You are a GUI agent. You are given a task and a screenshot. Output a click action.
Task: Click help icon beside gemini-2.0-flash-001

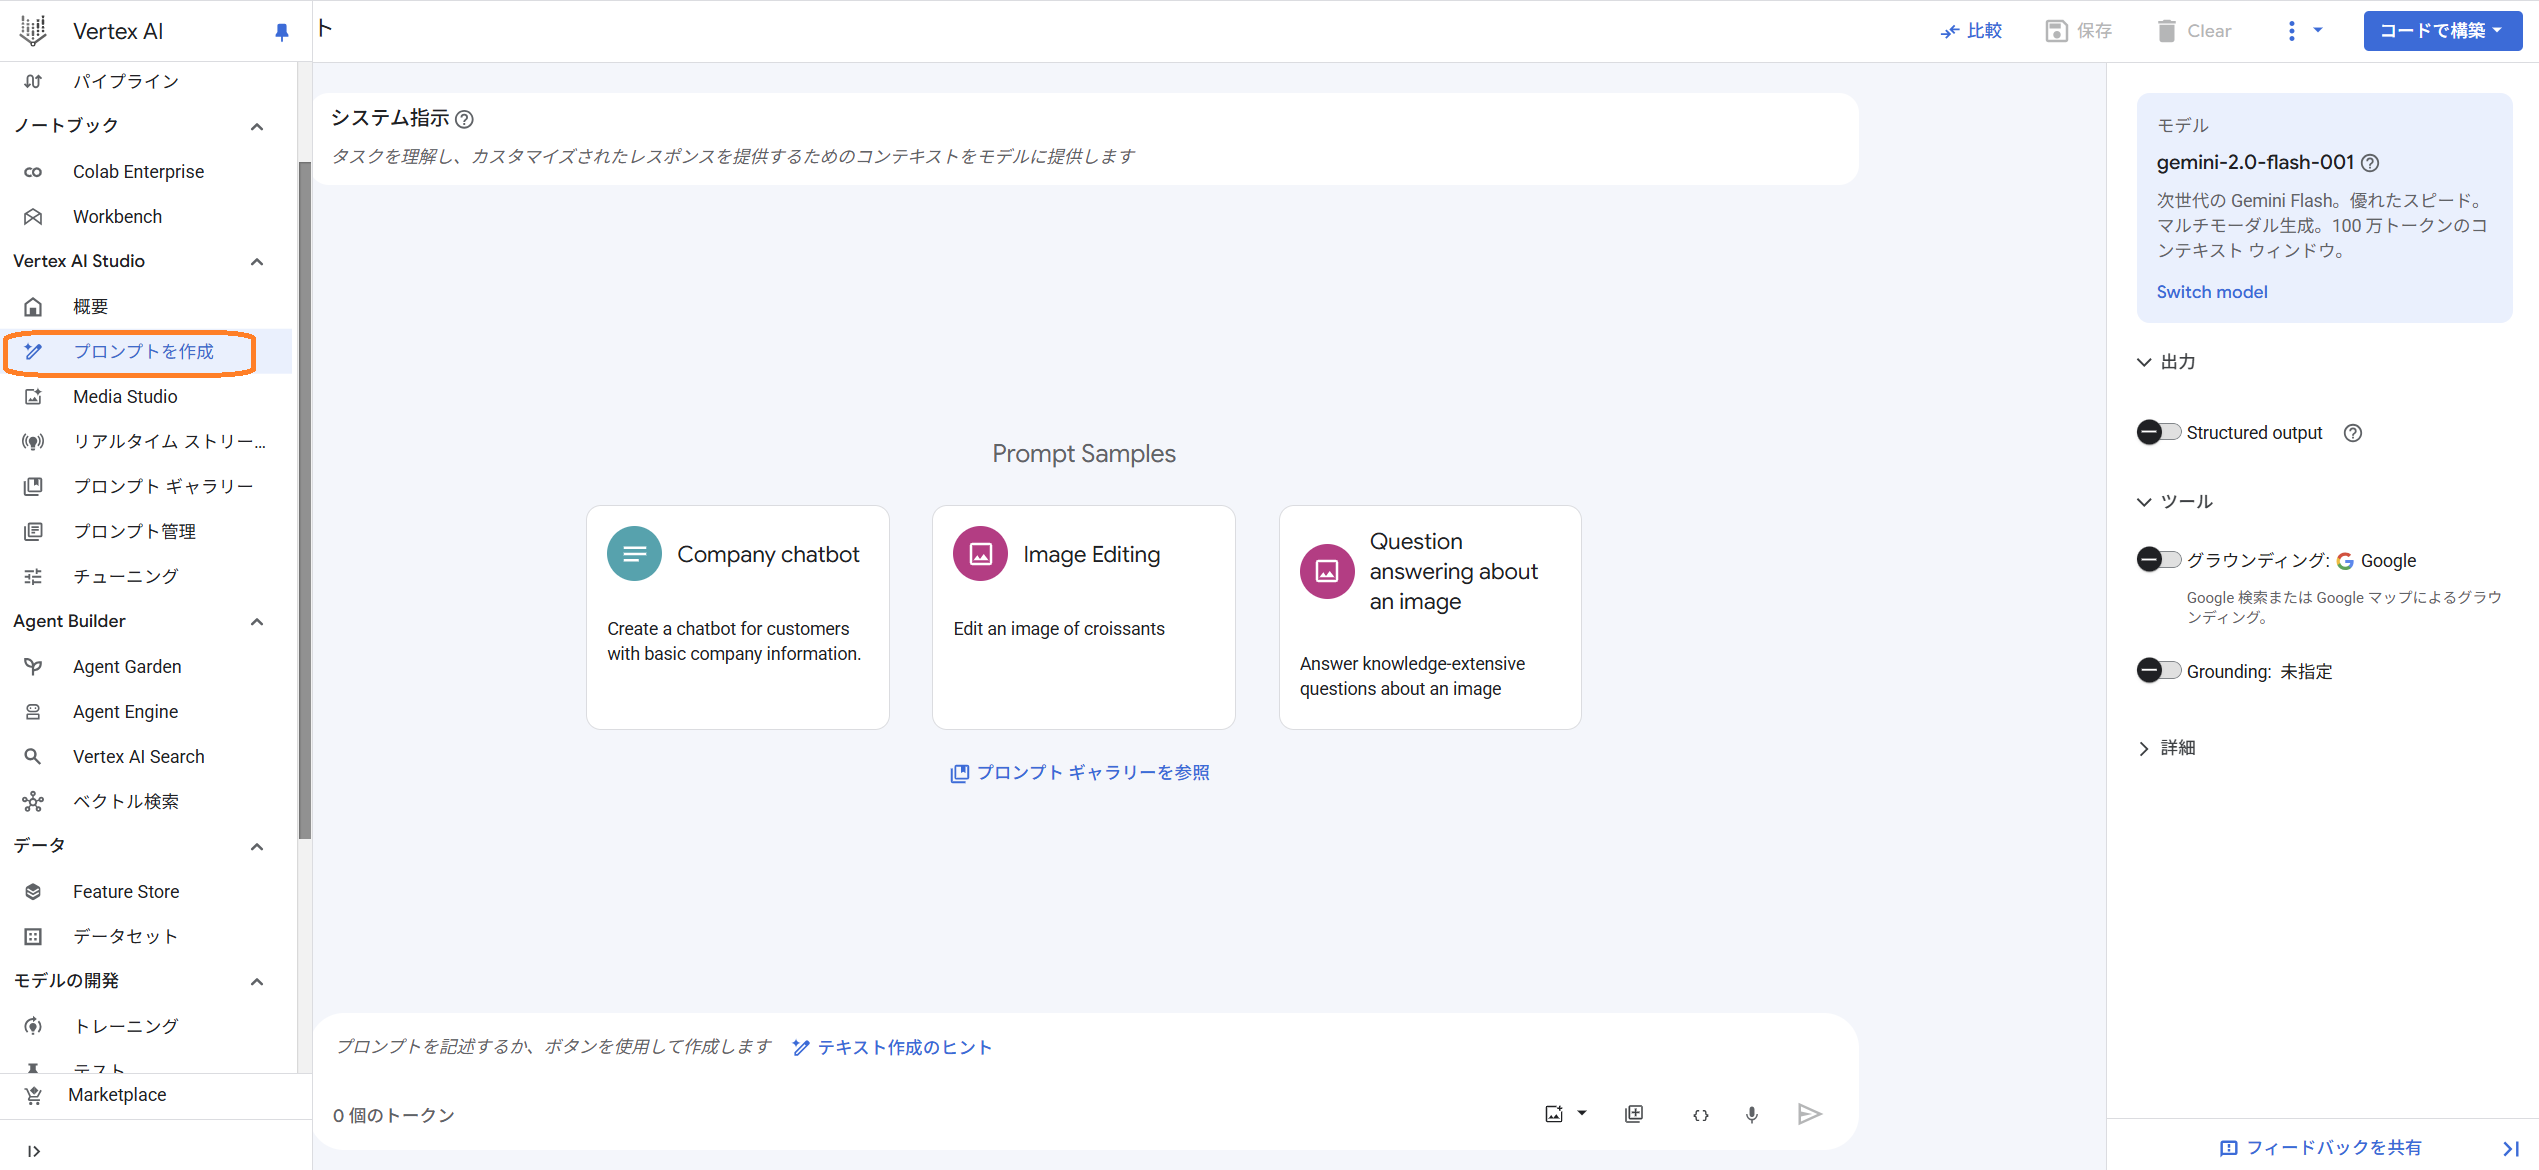2370,163
